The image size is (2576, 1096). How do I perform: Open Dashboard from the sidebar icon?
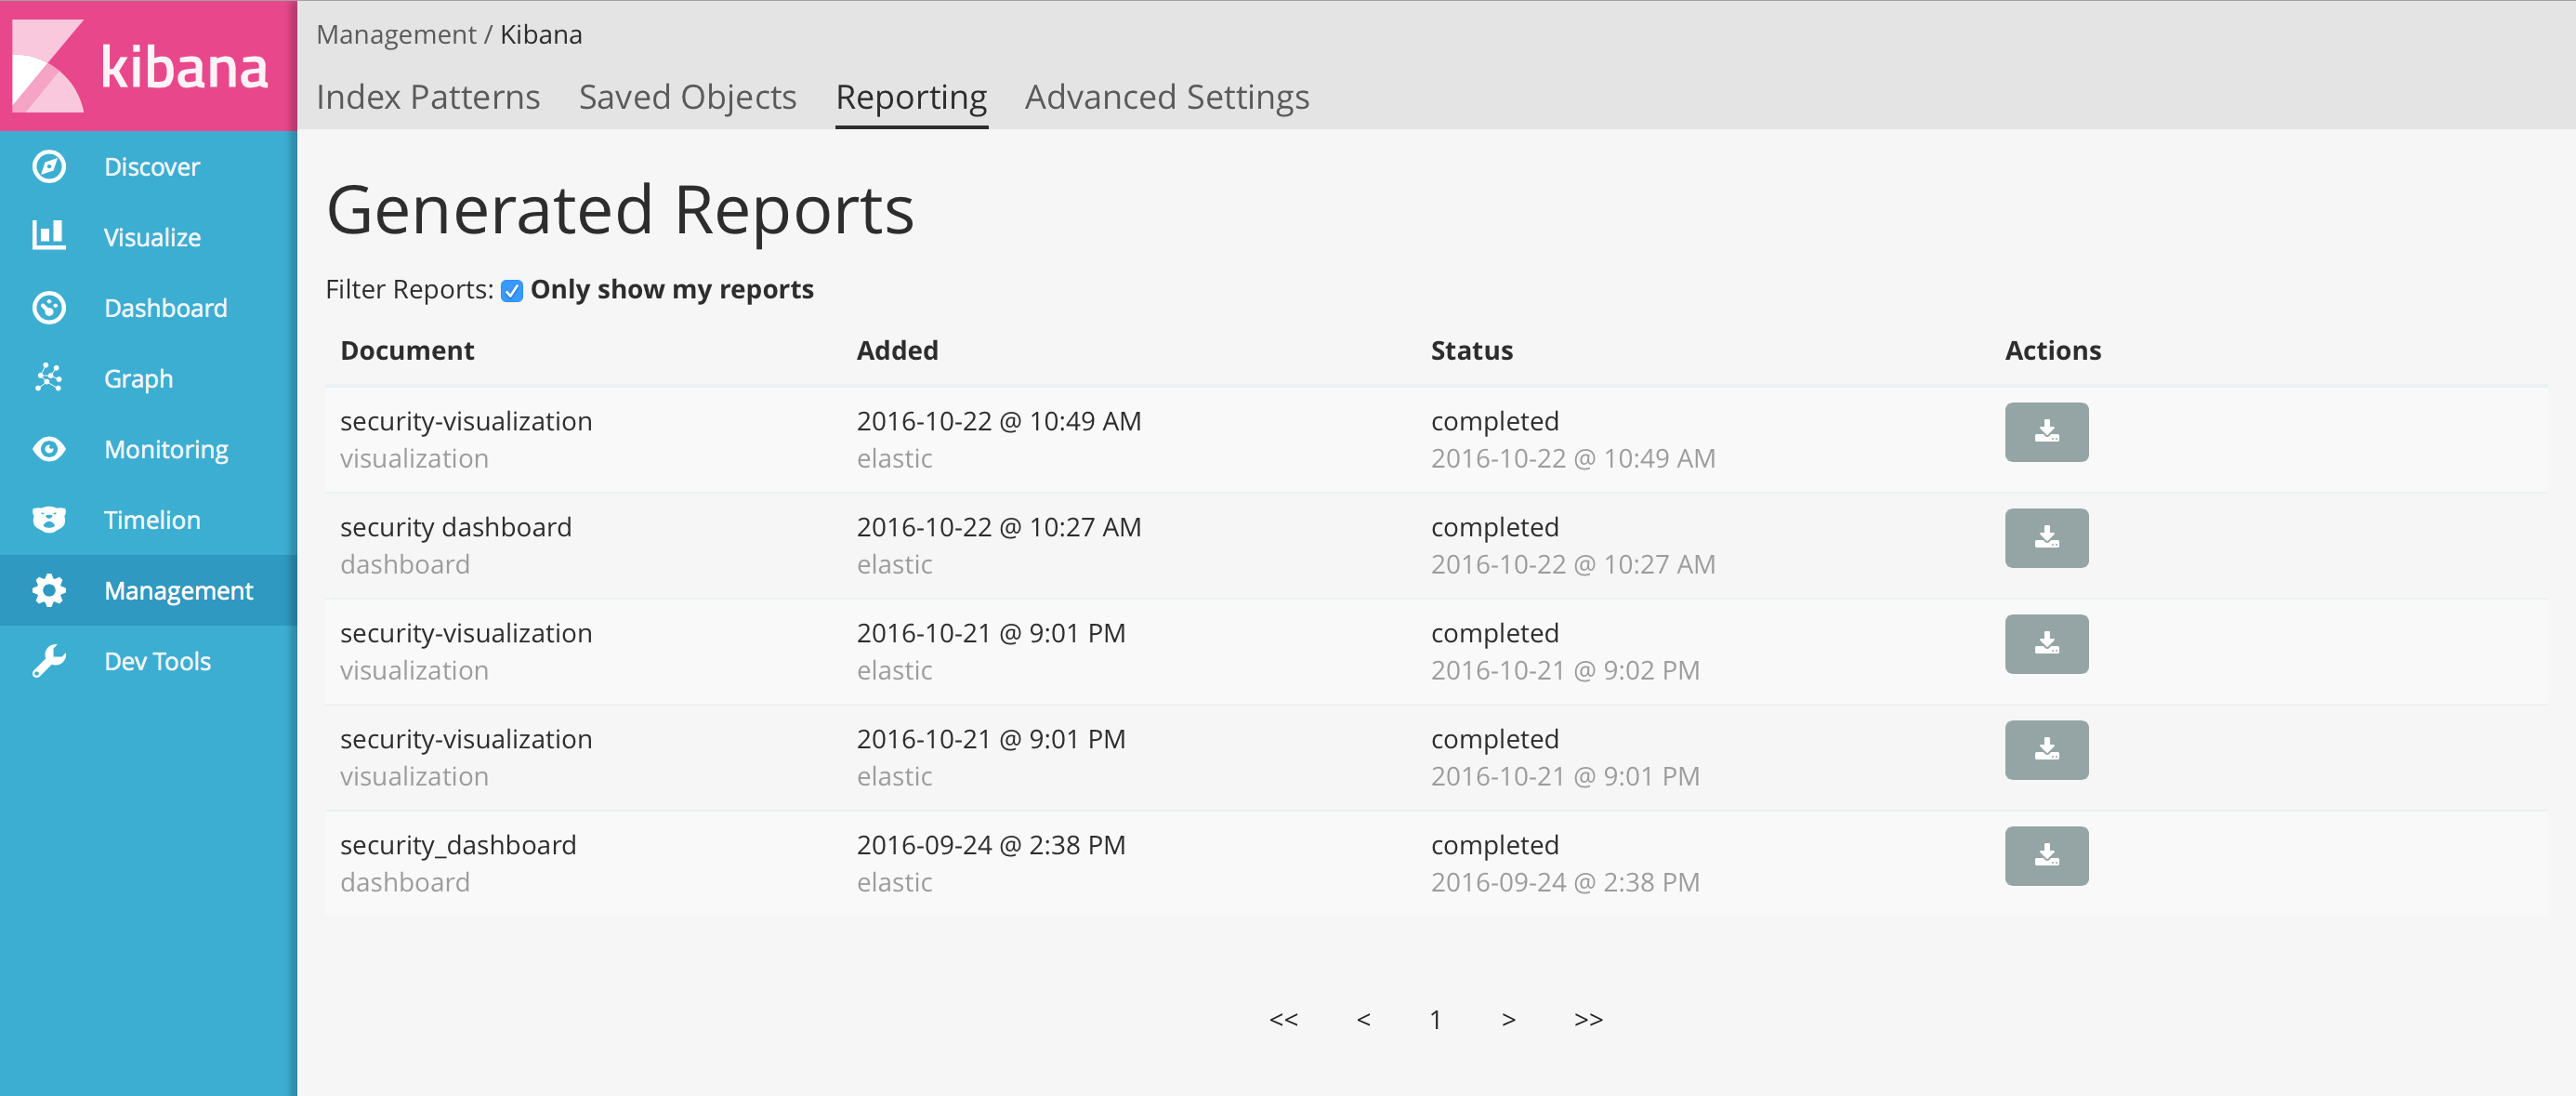tap(48, 308)
